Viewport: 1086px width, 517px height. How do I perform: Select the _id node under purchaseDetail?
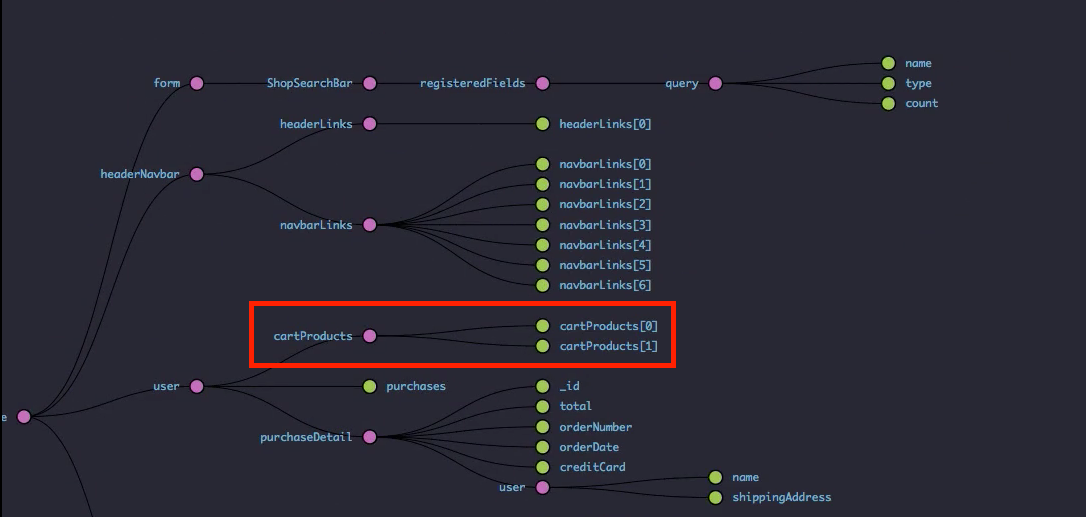click(543, 386)
